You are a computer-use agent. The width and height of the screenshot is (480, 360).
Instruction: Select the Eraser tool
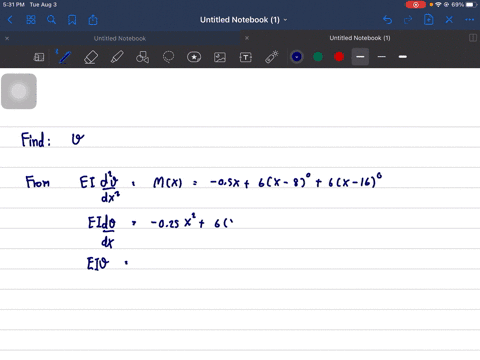point(91,57)
